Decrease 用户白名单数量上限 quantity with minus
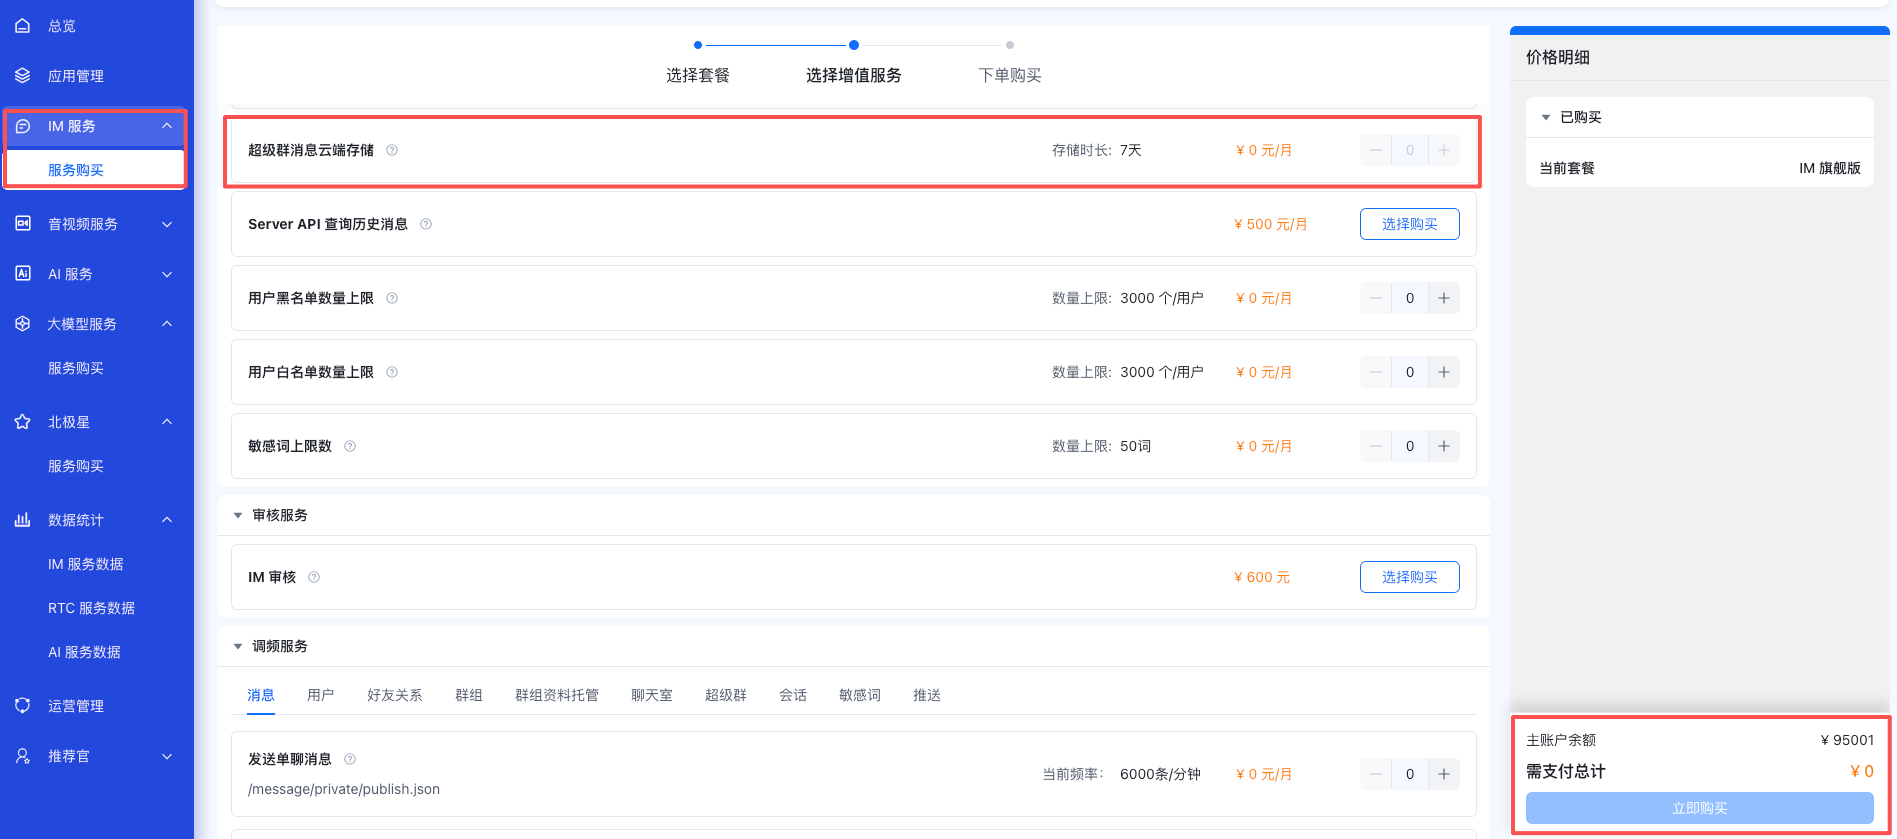Screen dimensions: 1897x839 tap(1376, 372)
